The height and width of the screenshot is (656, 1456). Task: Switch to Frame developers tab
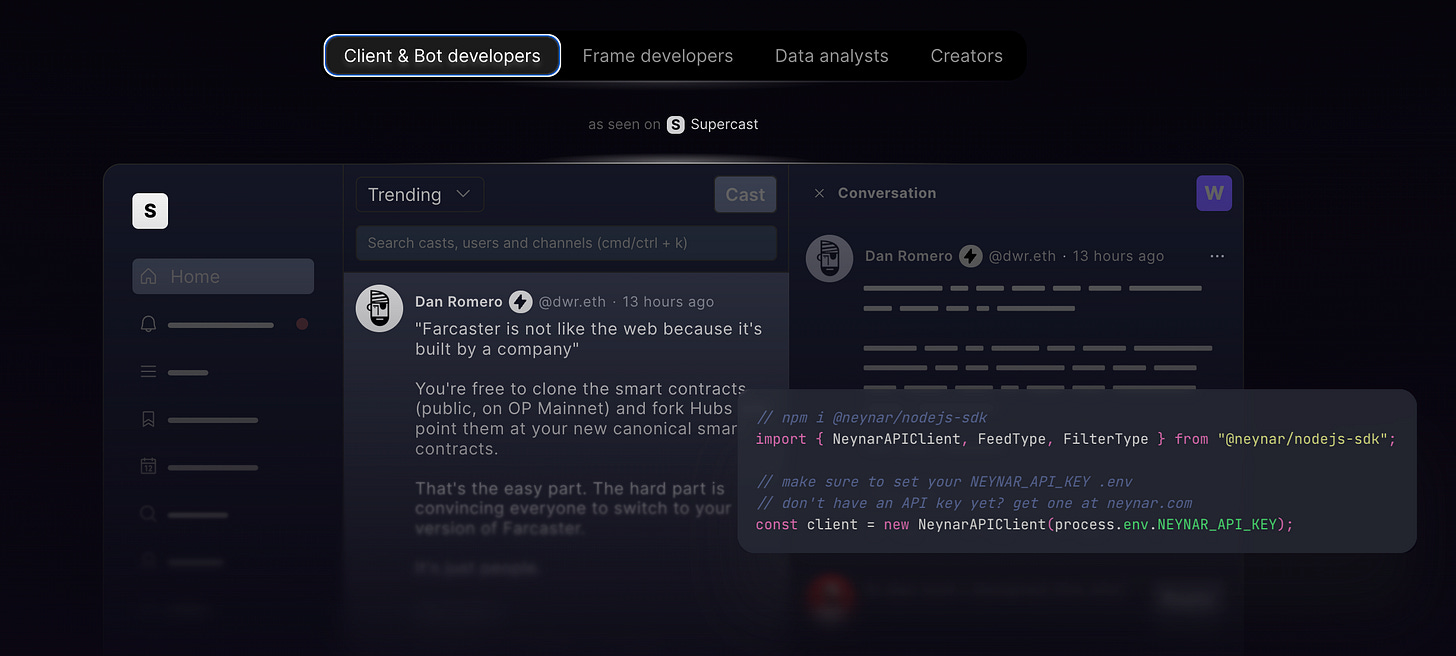(x=658, y=56)
